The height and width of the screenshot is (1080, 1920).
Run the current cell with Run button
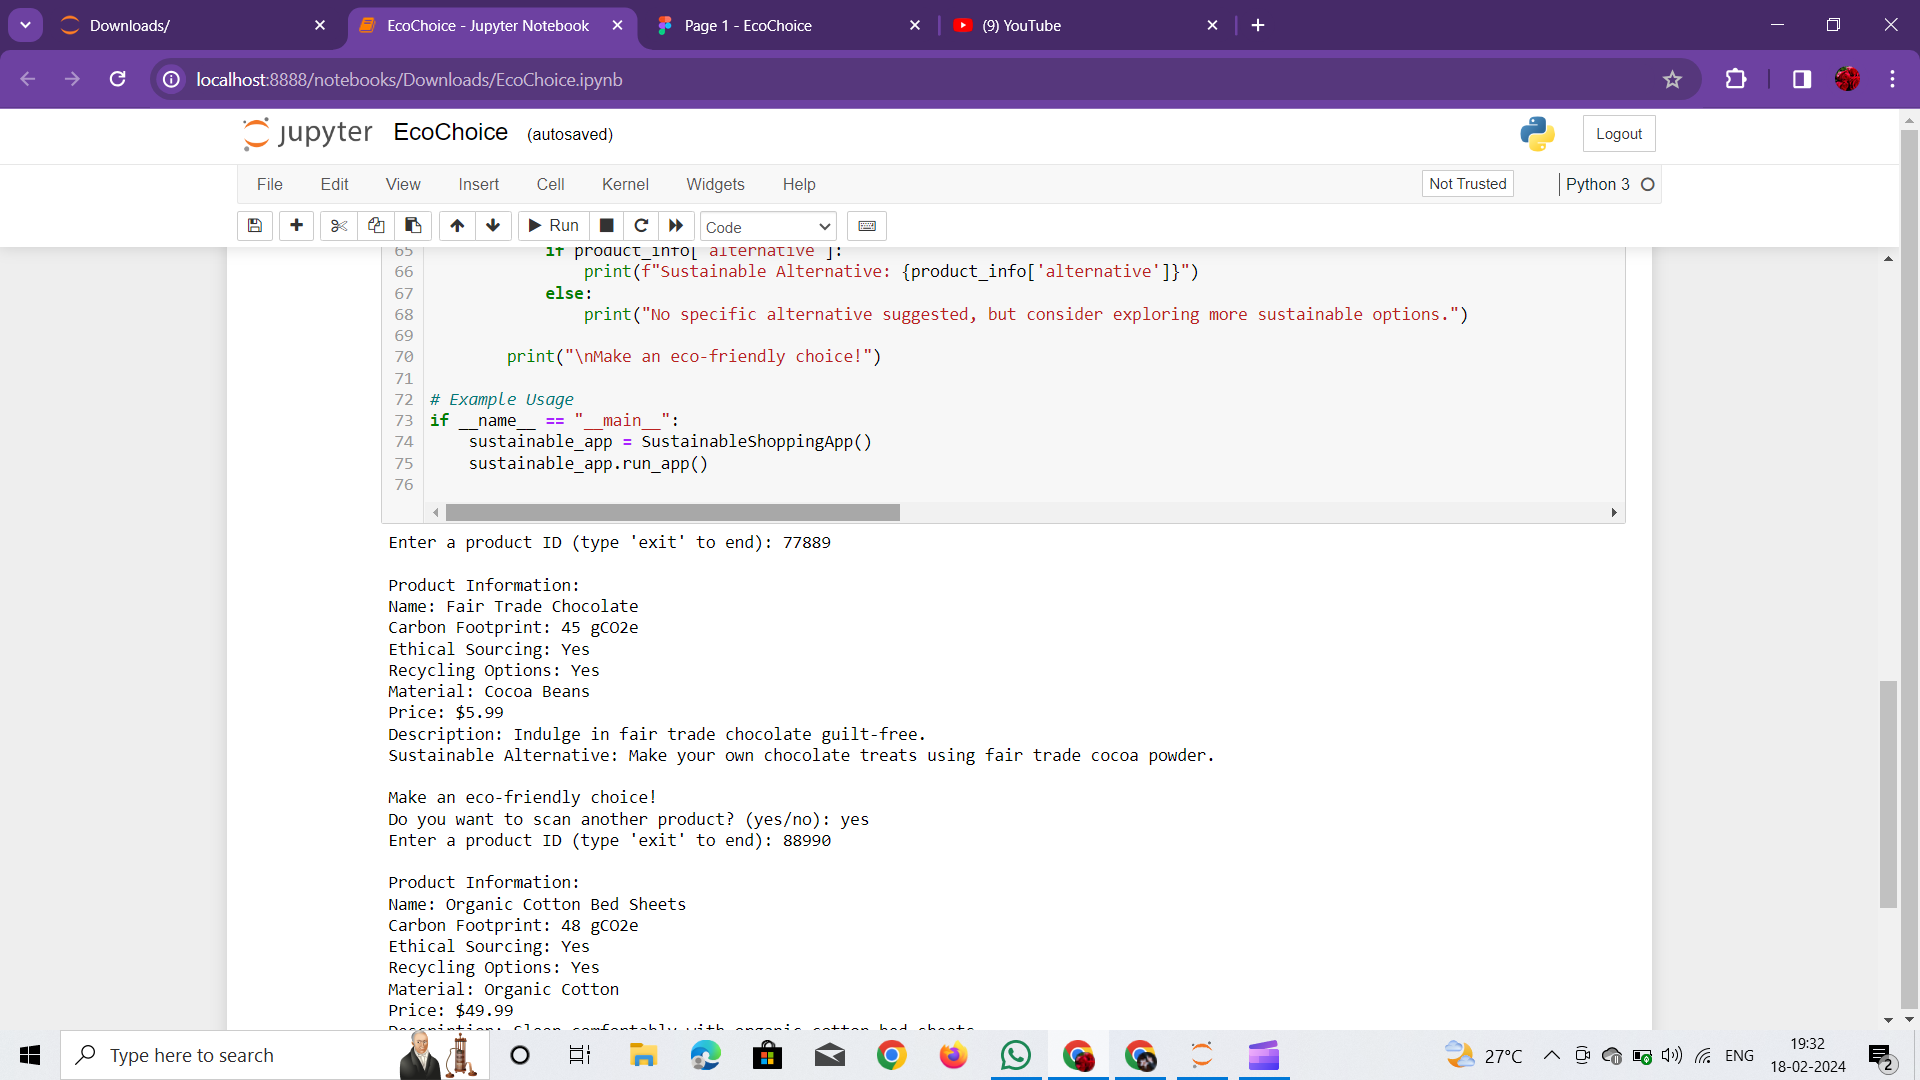click(554, 226)
